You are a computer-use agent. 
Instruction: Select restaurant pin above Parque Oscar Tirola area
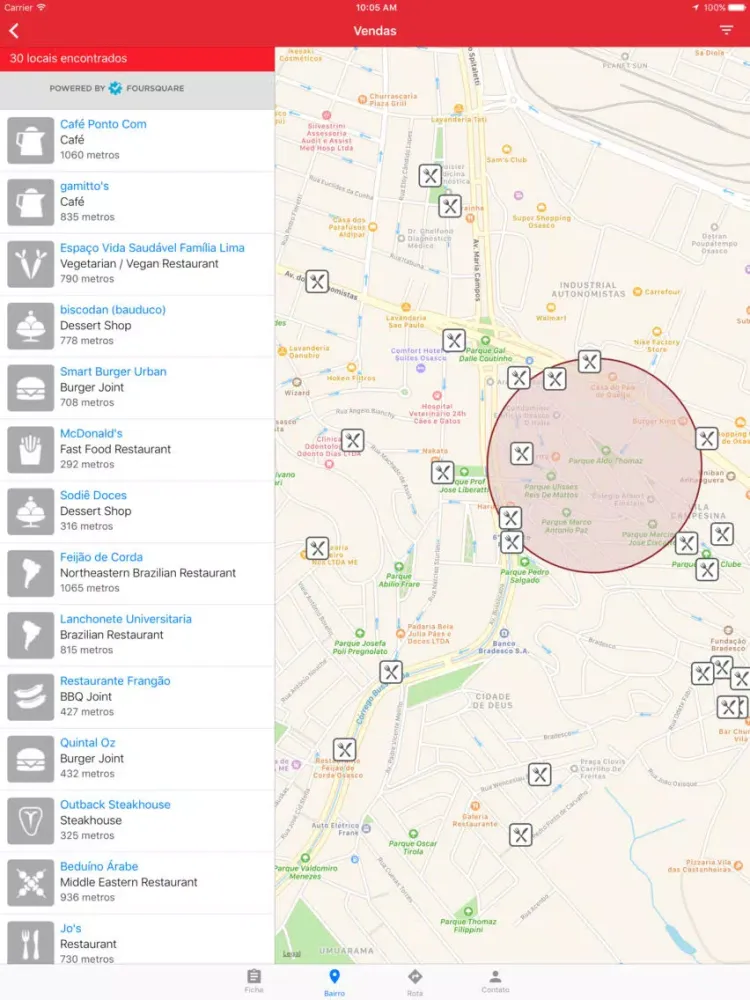520,835
